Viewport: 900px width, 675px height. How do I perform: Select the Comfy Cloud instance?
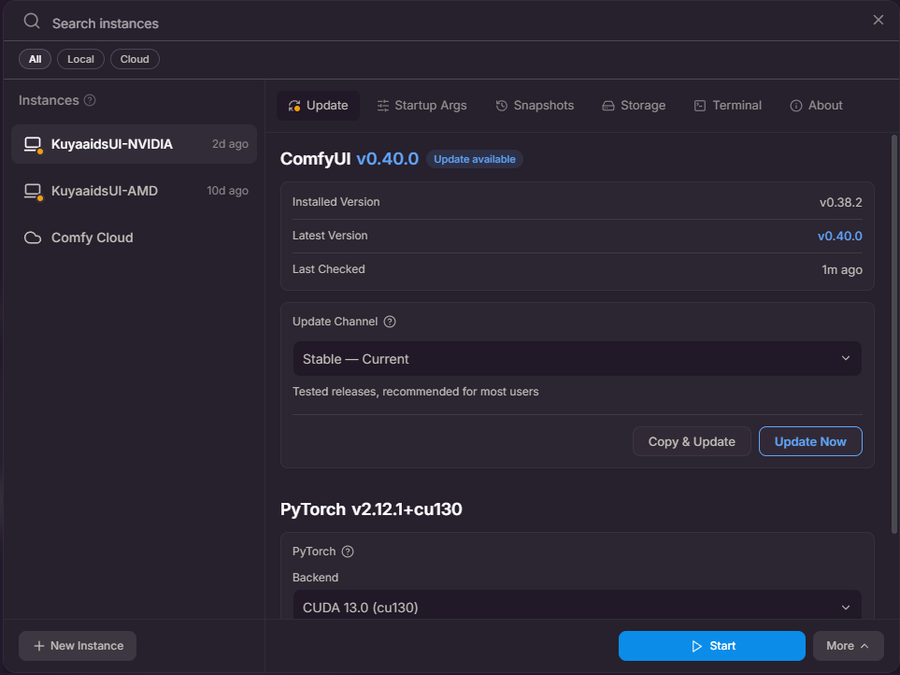coord(134,238)
